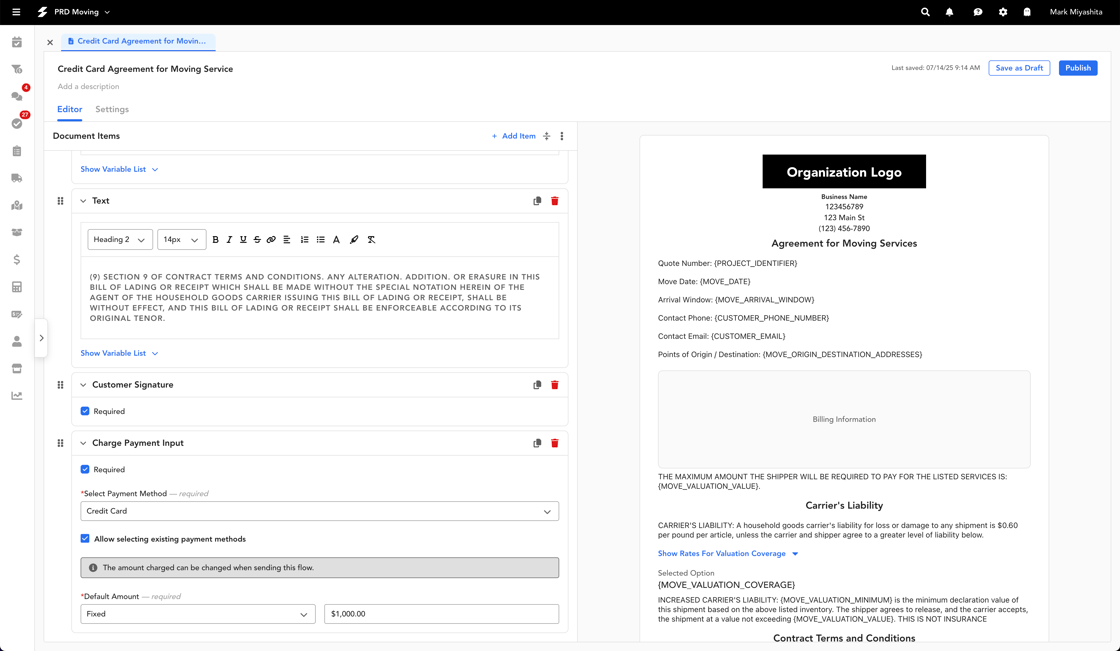Open the hamburger main menu
Viewport: 1120px width, 651px height.
coord(16,12)
